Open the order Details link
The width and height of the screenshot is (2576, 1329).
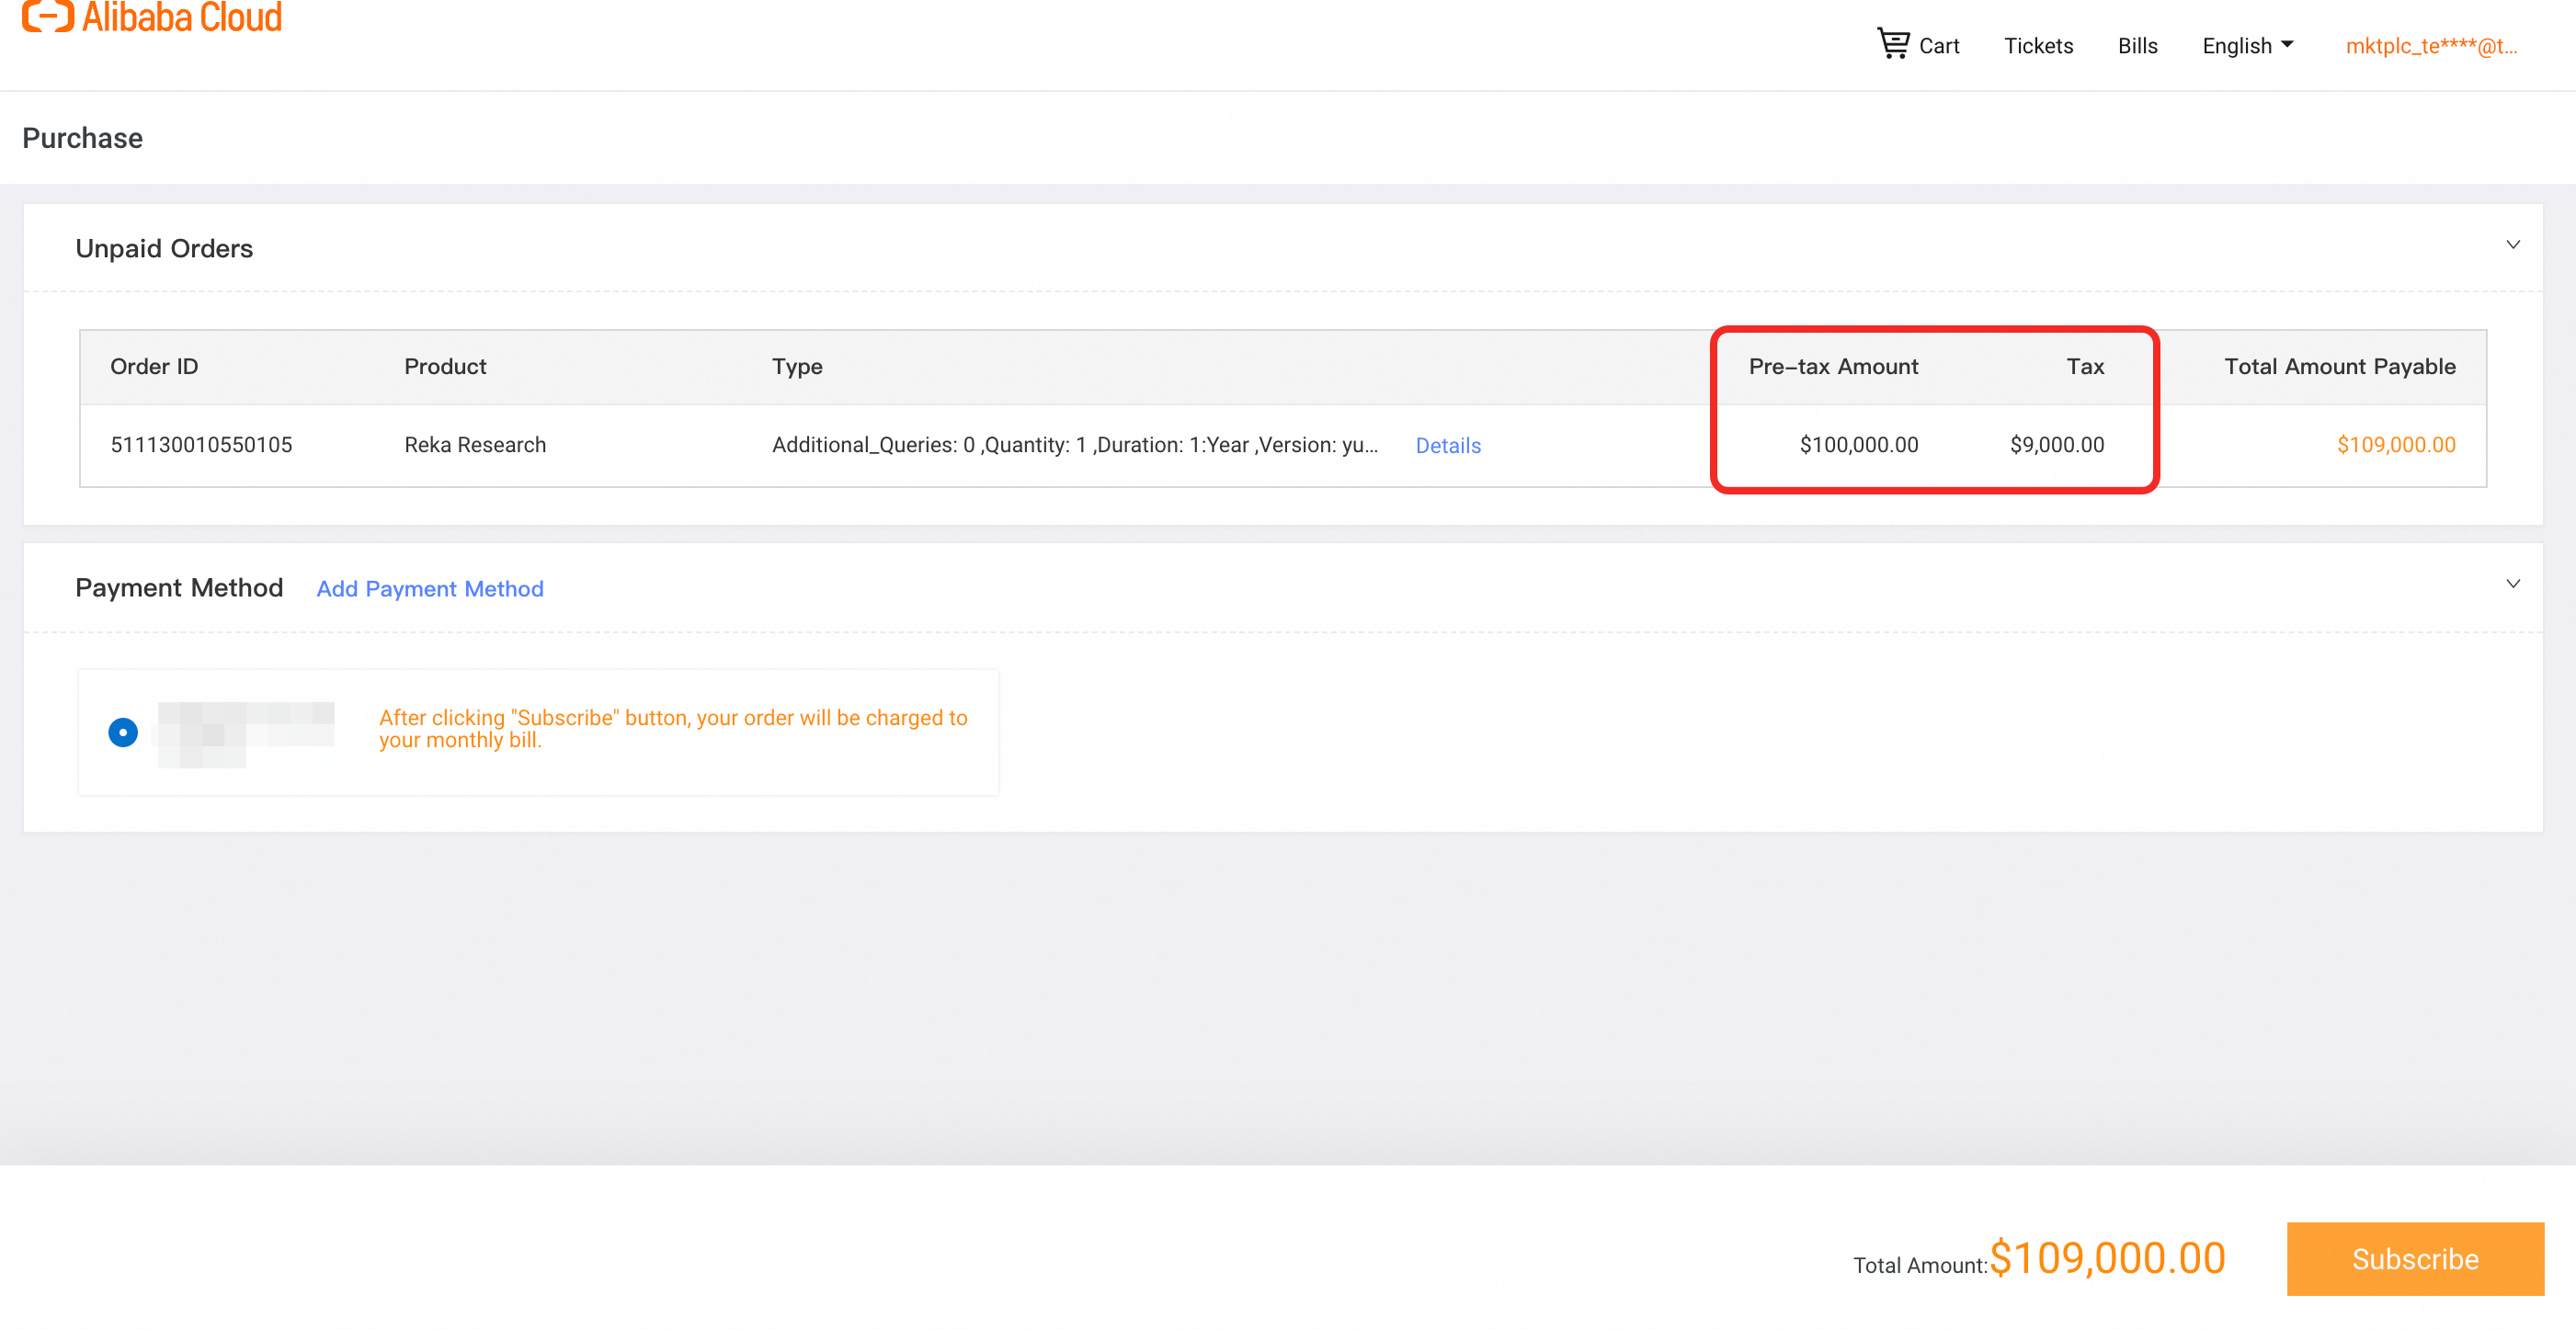[x=1447, y=446]
